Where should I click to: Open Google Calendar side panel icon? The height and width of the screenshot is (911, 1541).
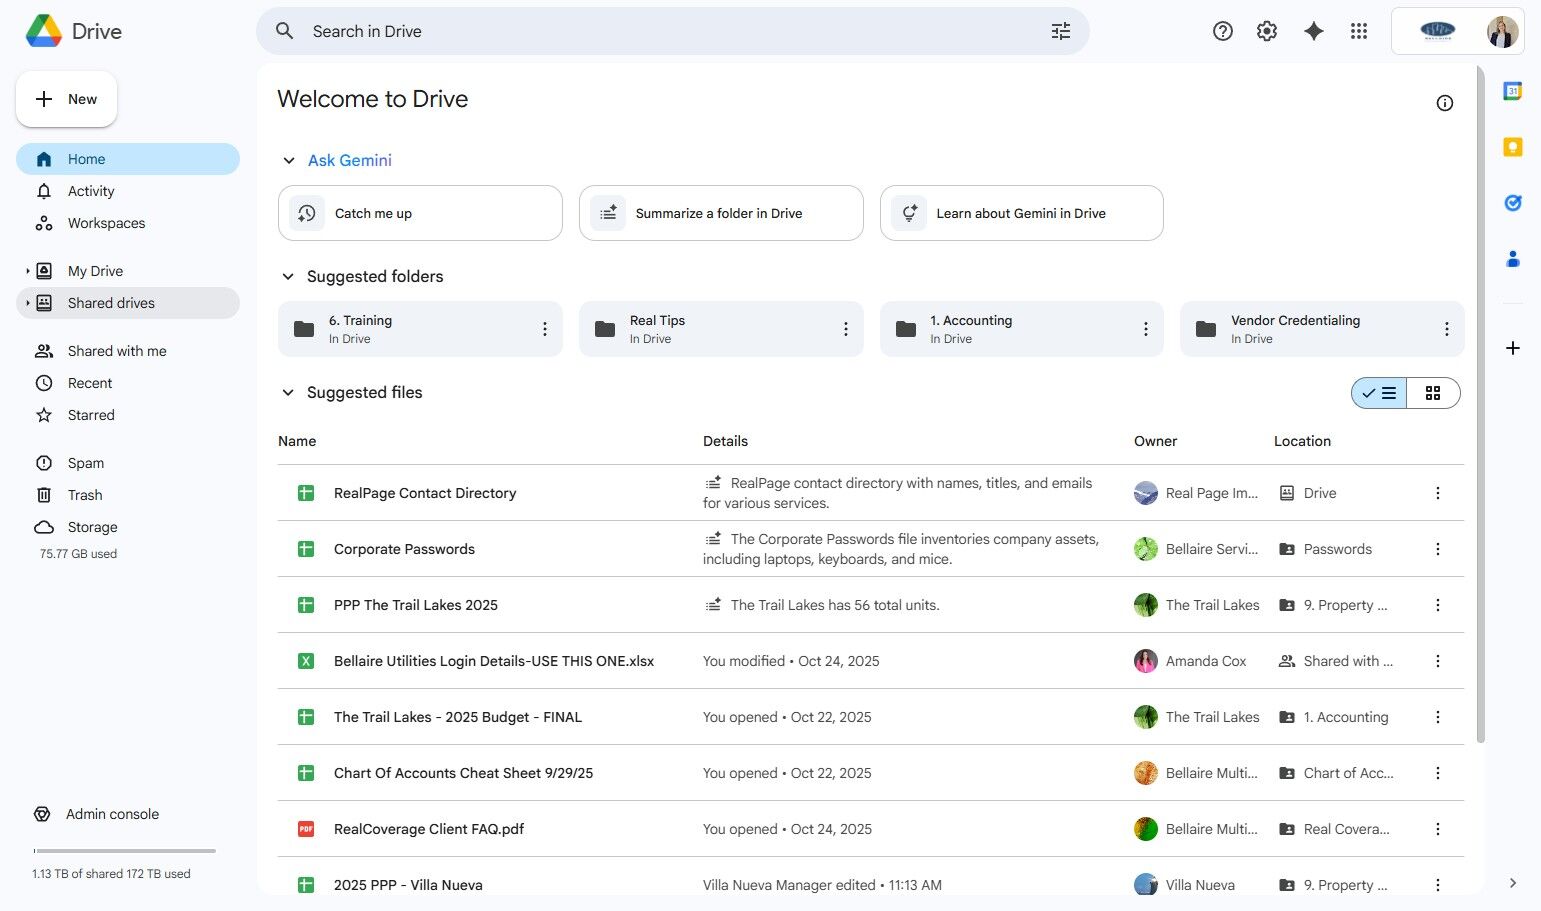tap(1513, 91)
